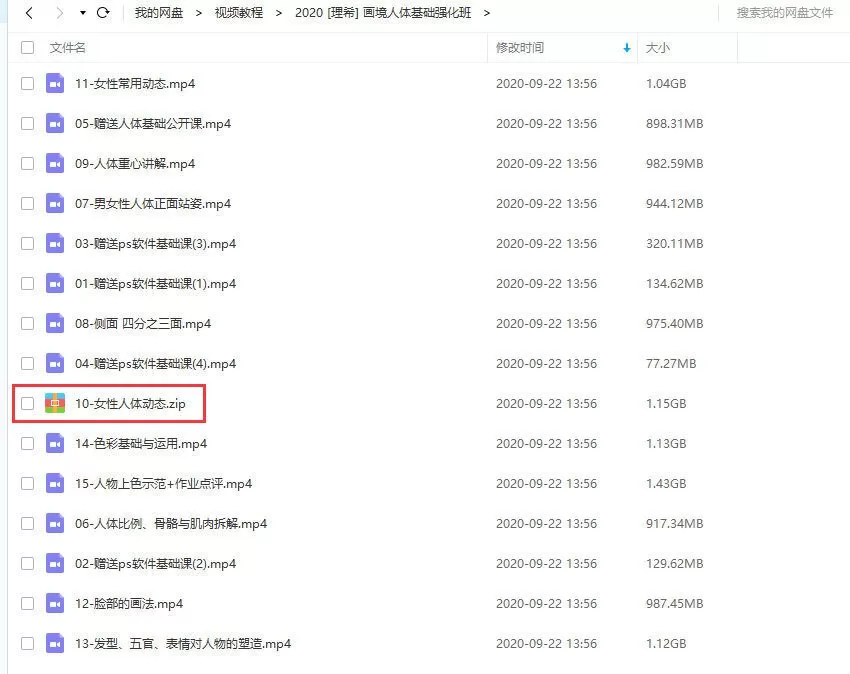Click video icon of 11-女性常用动态.mp4

click(x=55, y=84)
